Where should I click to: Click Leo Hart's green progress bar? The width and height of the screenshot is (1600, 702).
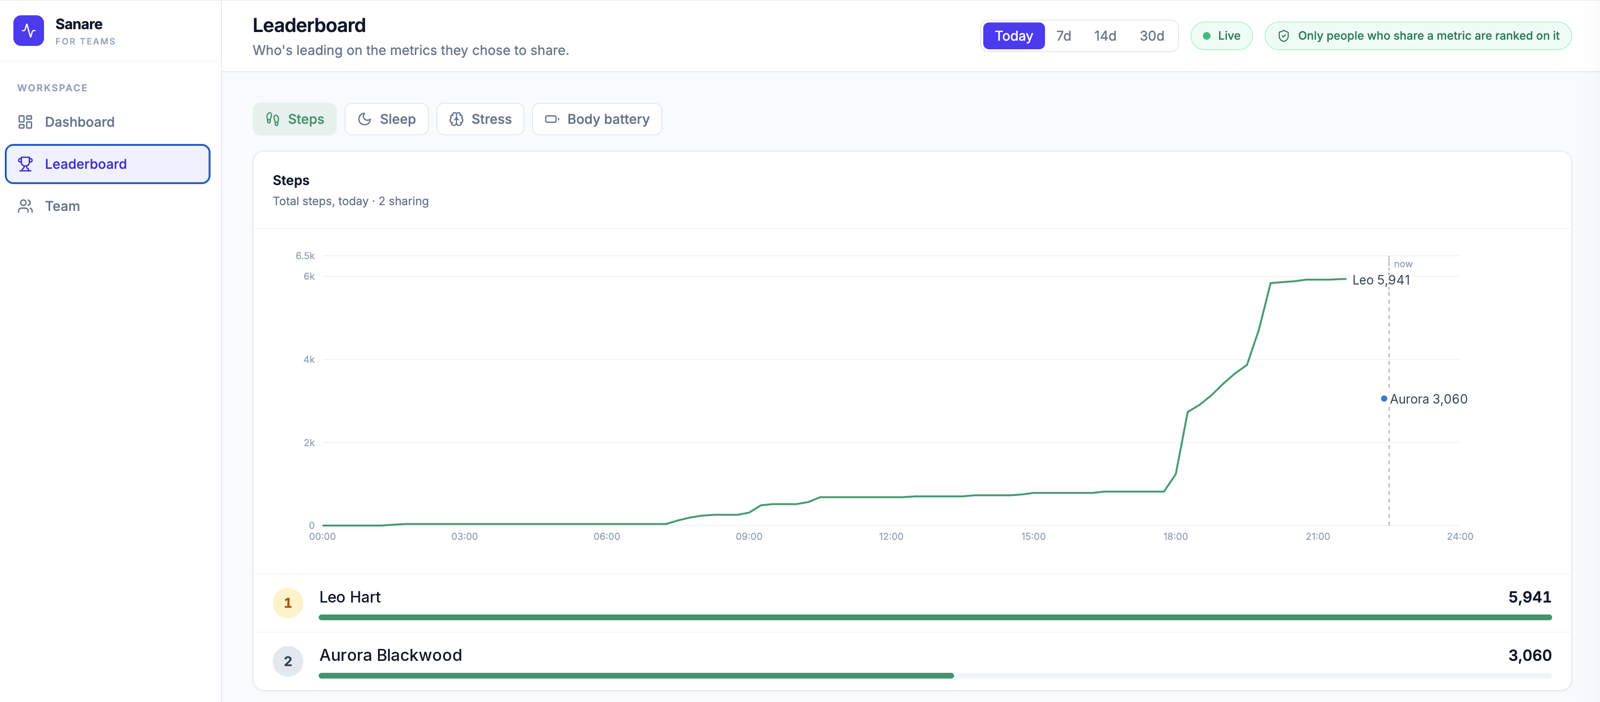[x=935, y=618]
